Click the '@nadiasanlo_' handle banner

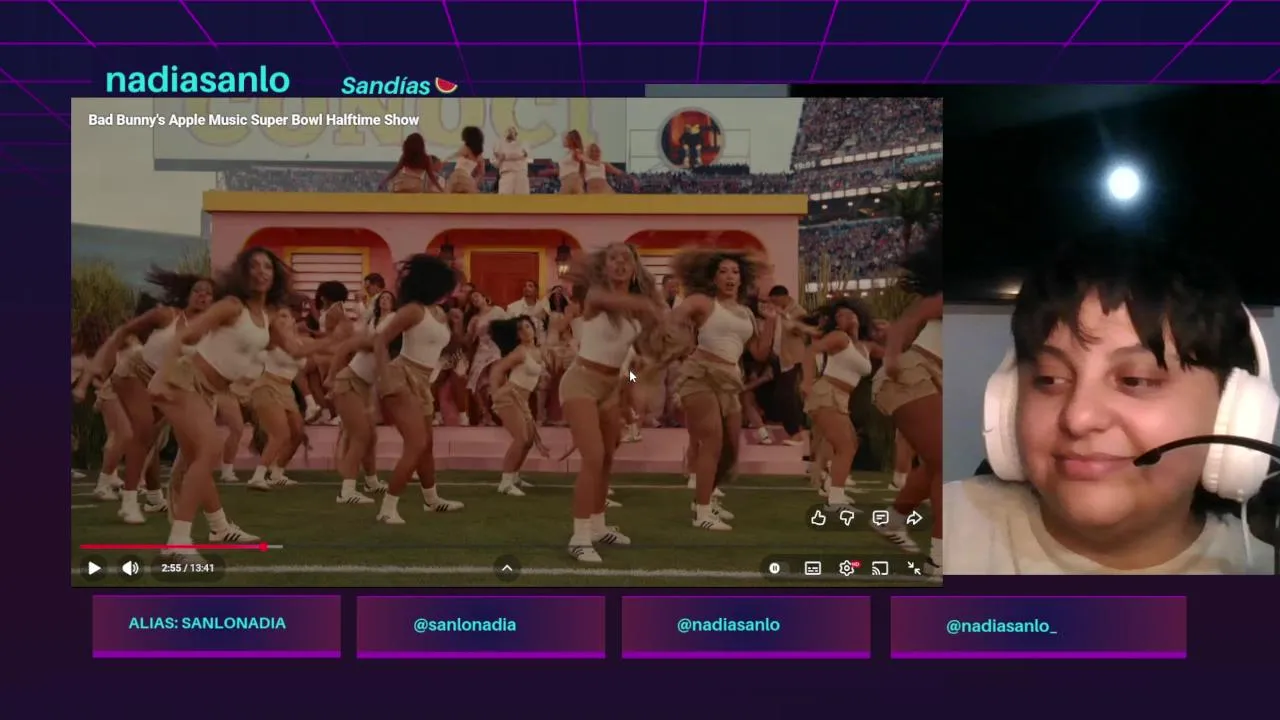(1038, 626)
